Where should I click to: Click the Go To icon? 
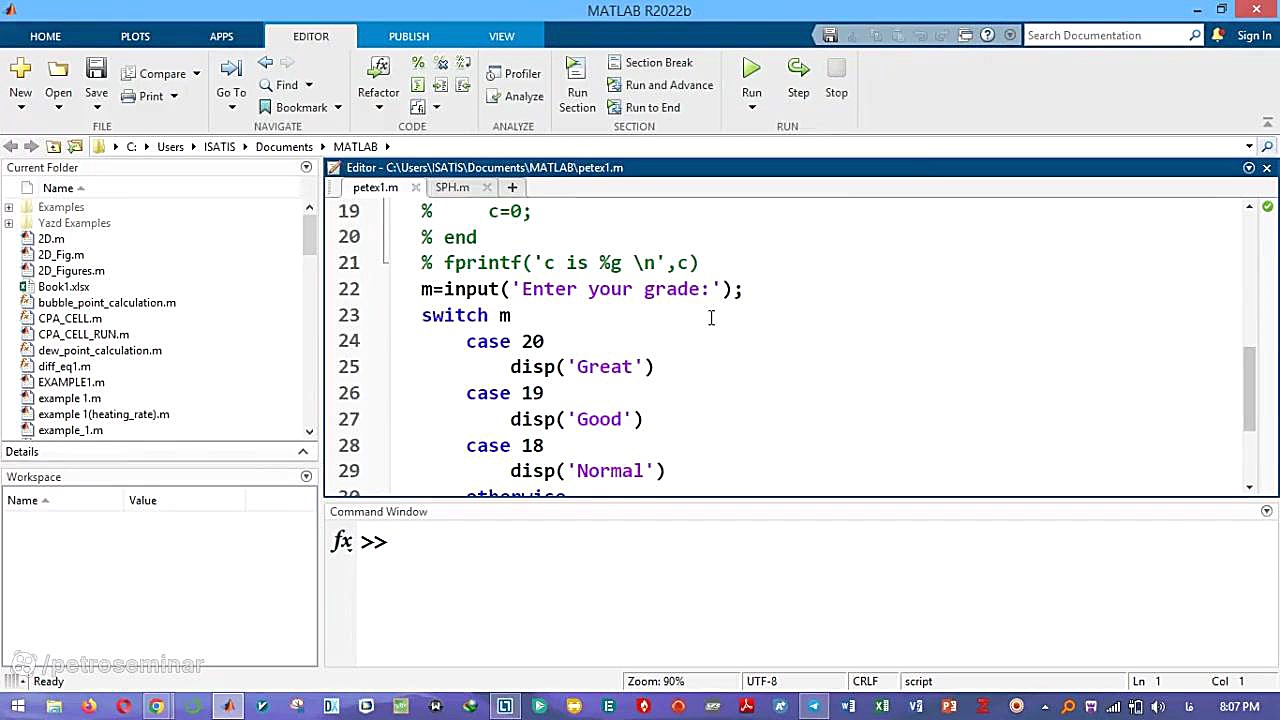click(x=231, y=69)
